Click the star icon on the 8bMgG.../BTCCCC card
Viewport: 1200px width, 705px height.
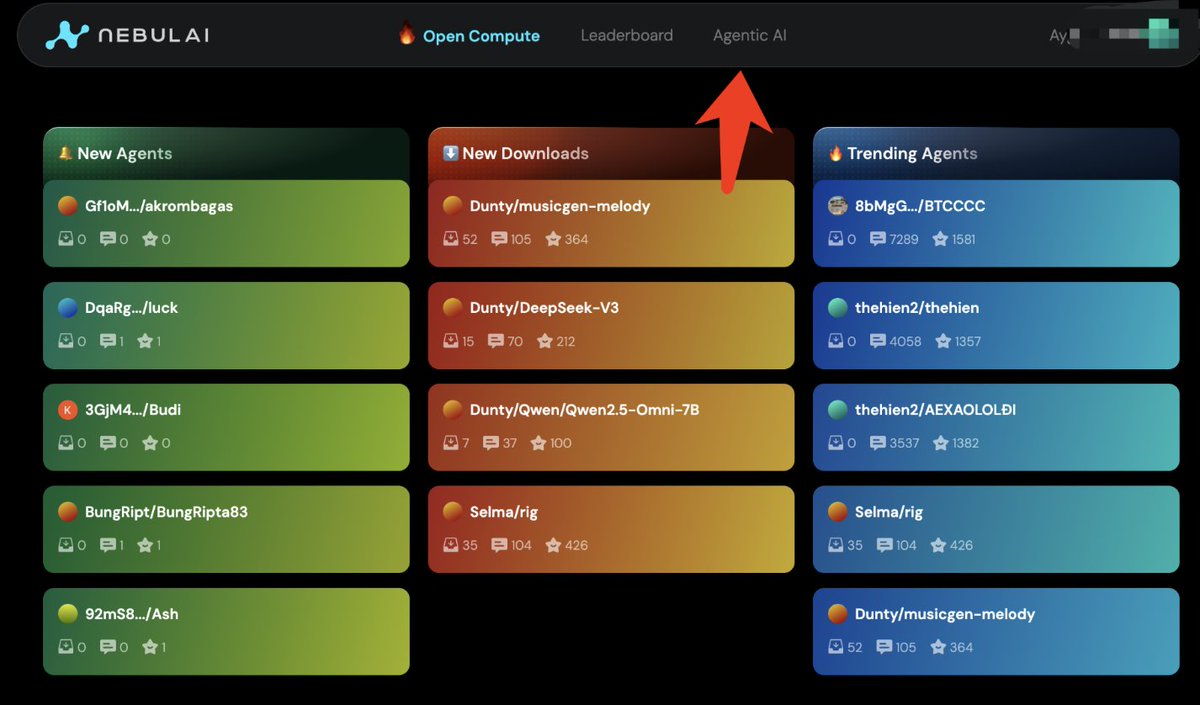(x=940, y=239)
